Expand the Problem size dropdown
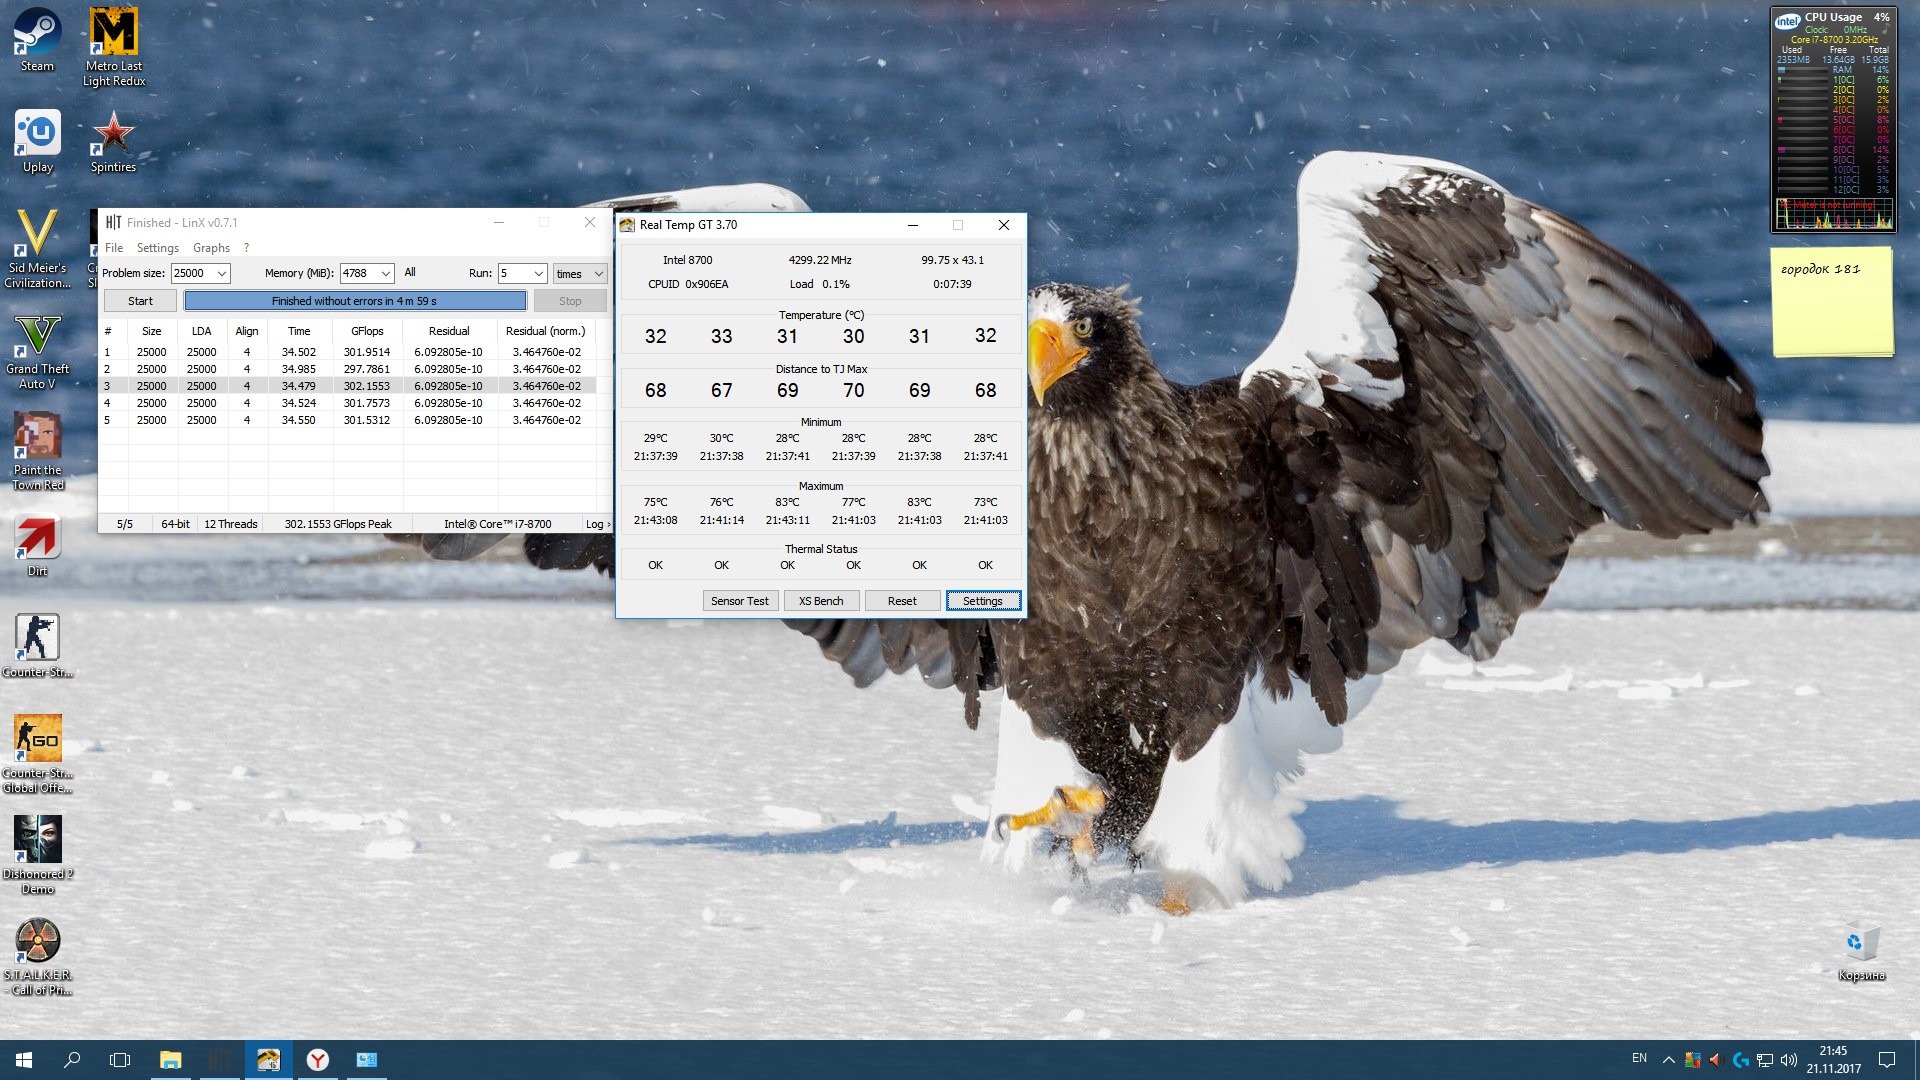1920x1080 pixels. click(x=222, y=273)
